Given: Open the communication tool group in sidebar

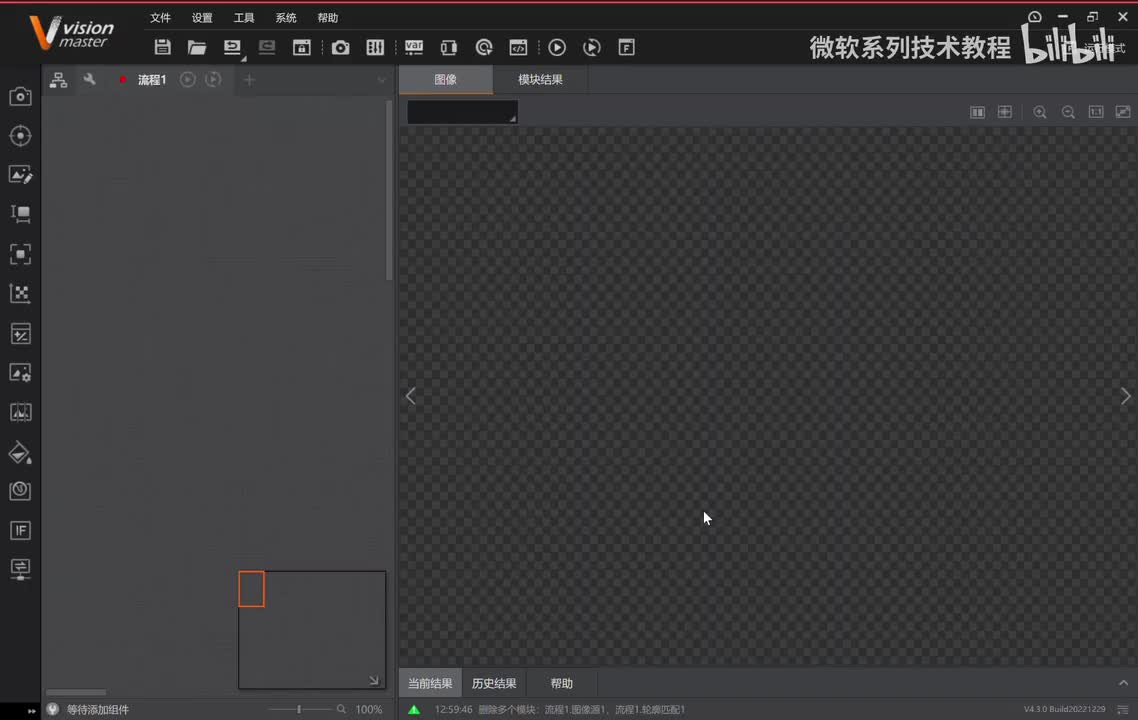Looking at the screenshot, I should click(x=20, y=568).
